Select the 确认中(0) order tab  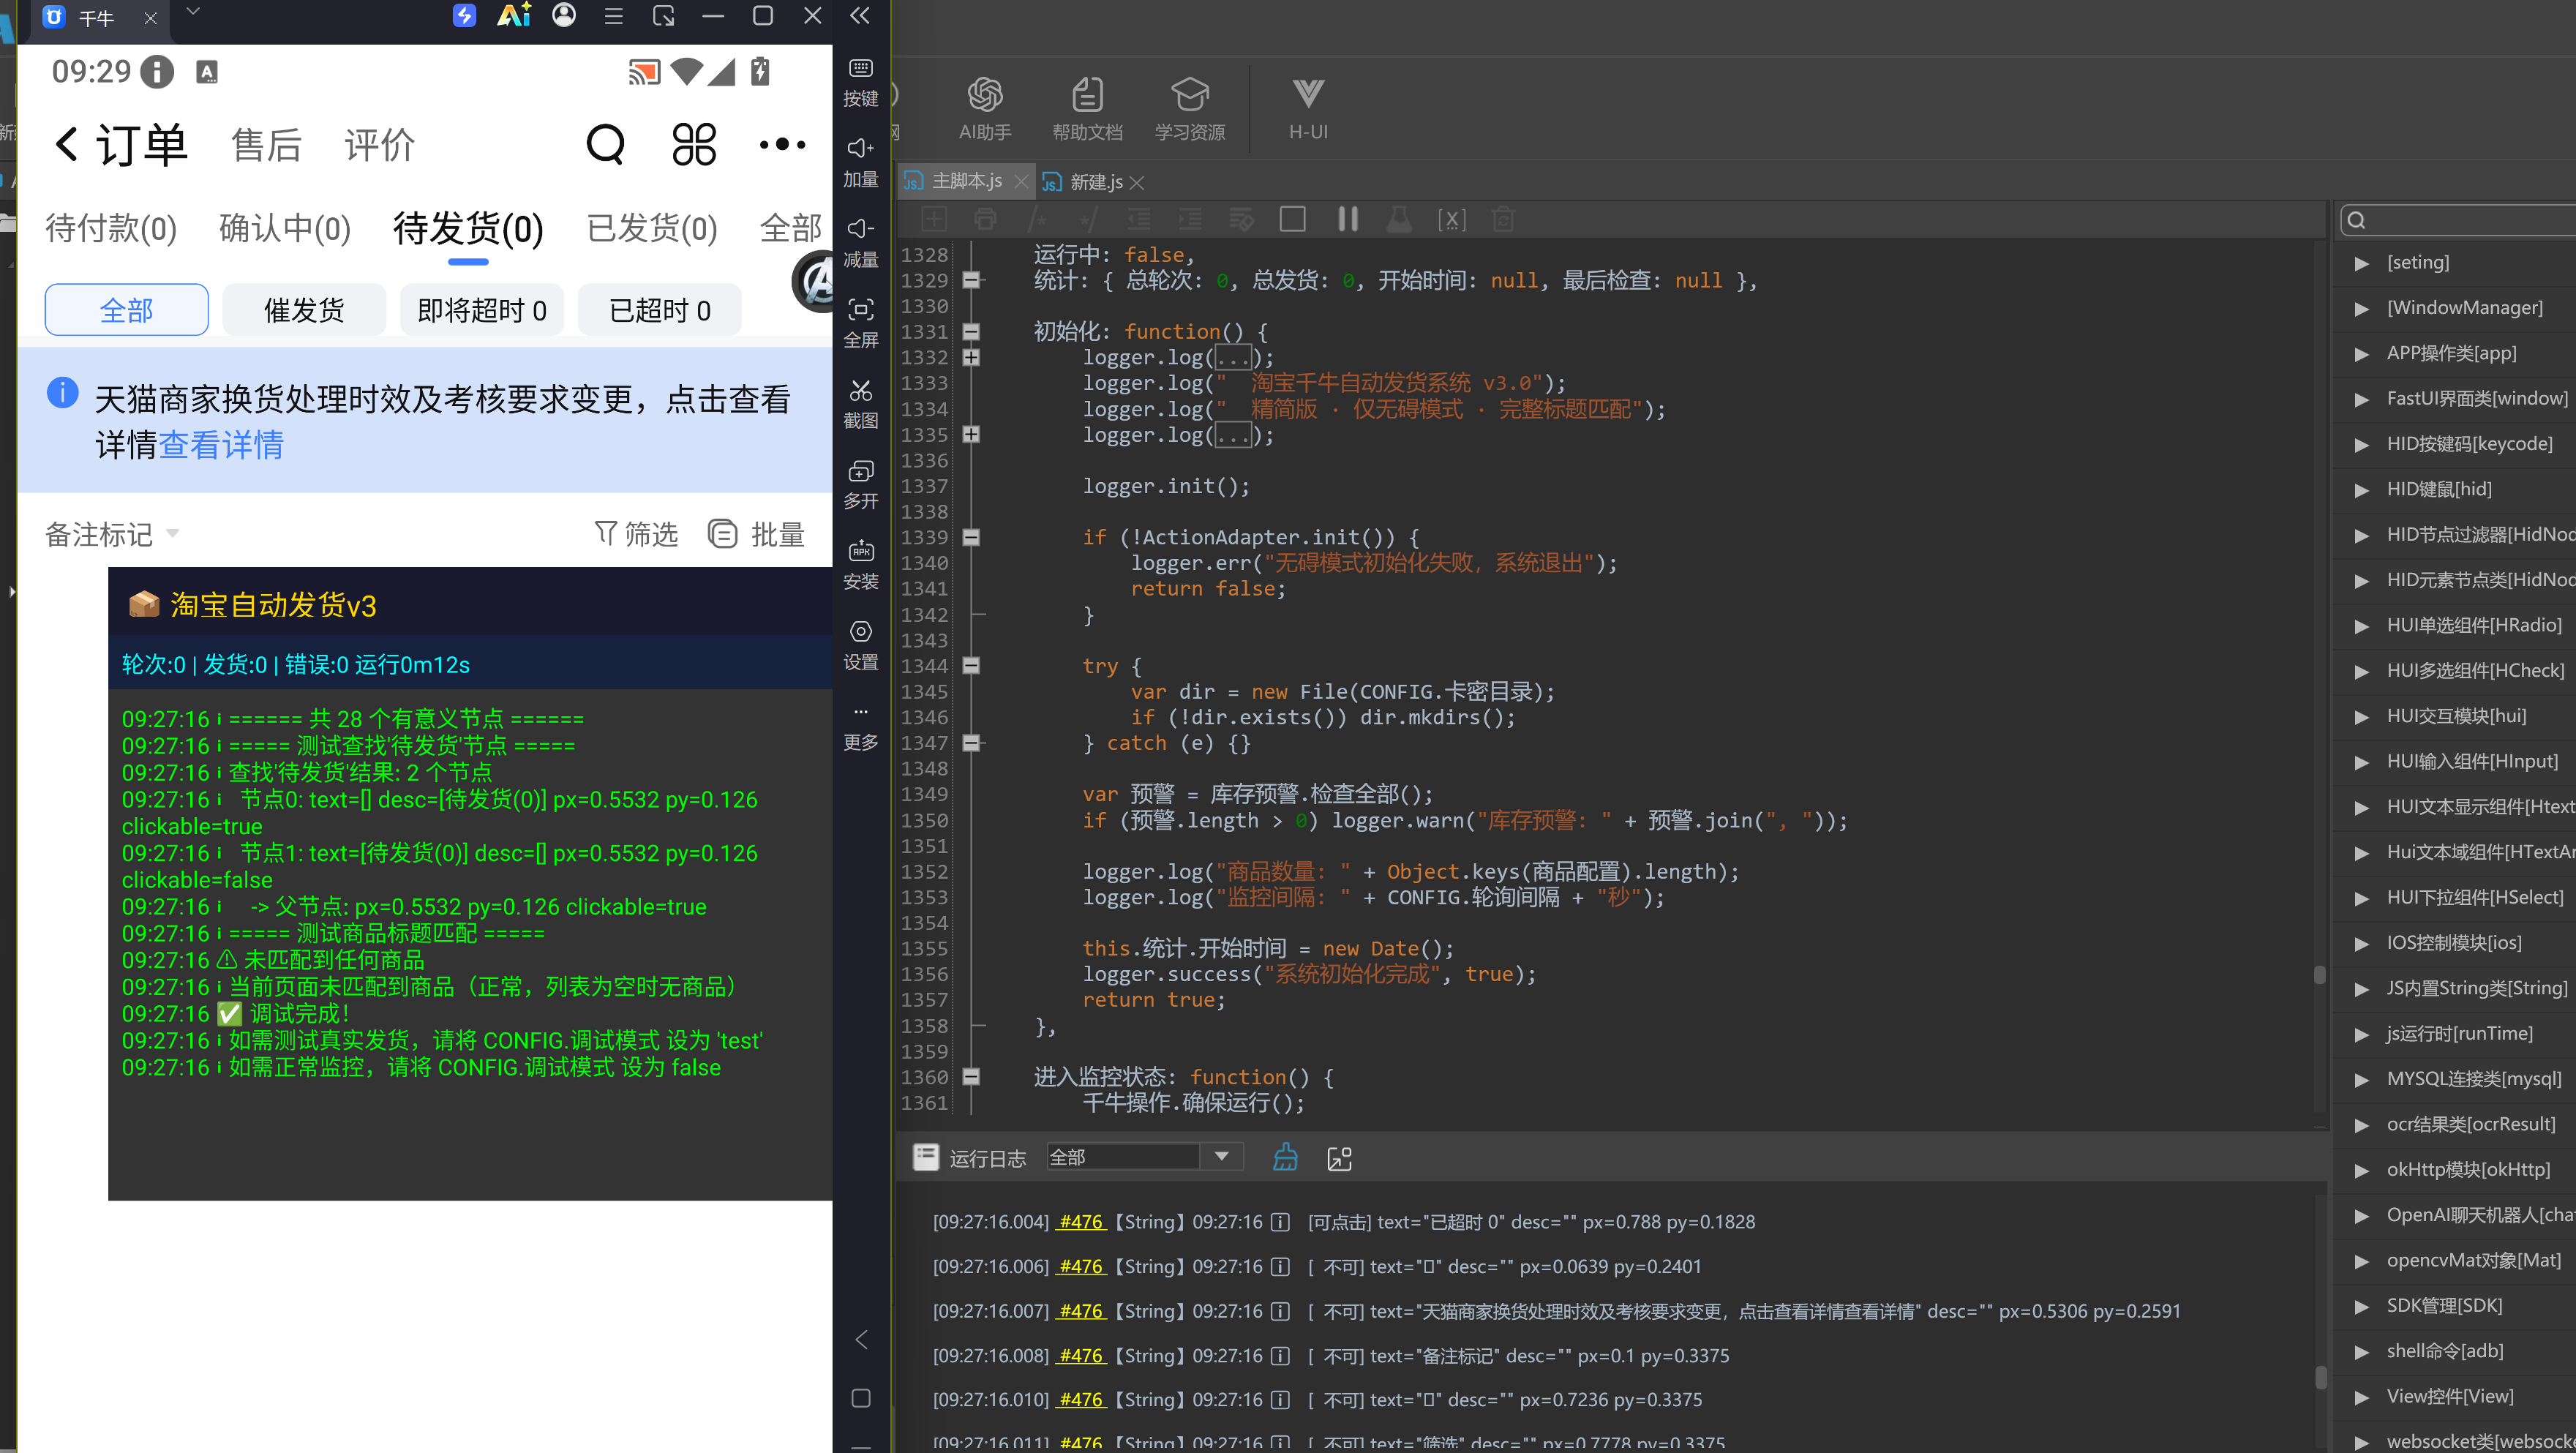(285, 228)
